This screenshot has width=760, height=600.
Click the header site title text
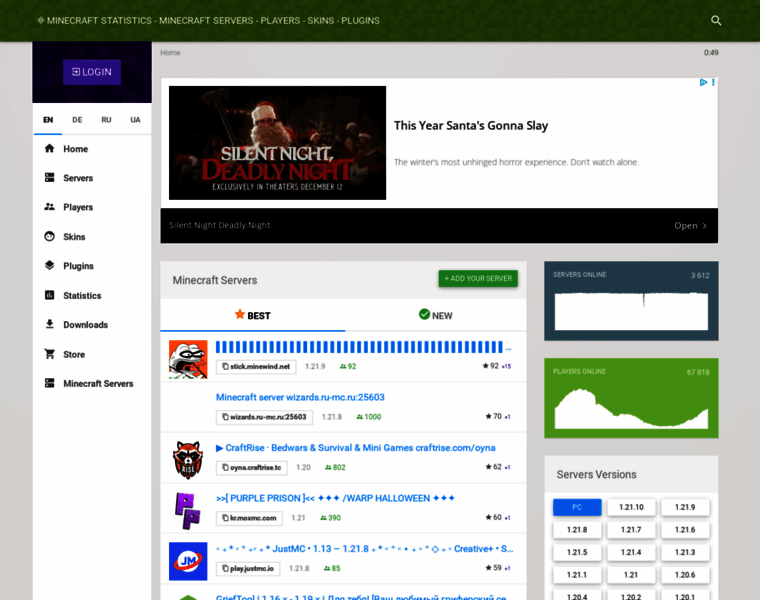pyautogui.click(x=213, y=20)
